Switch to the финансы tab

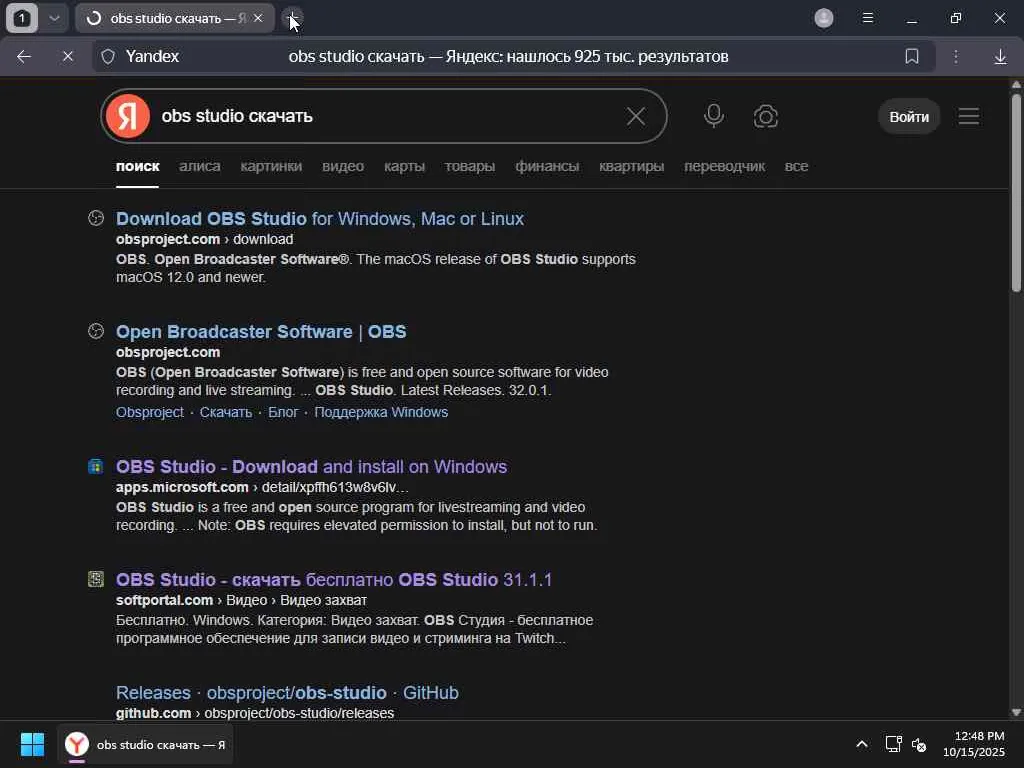pos(547,167)
